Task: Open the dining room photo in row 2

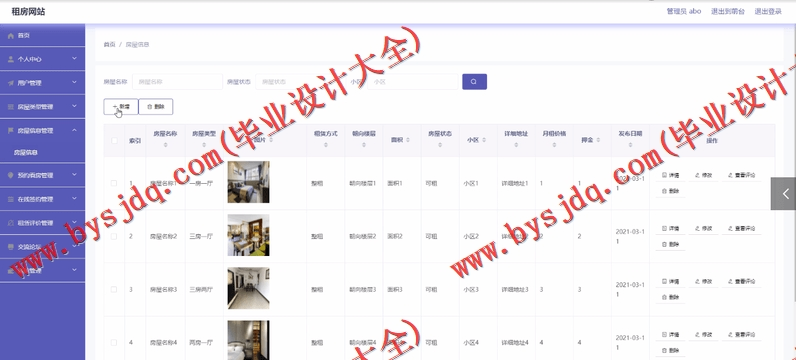Action: click(248, 235)
